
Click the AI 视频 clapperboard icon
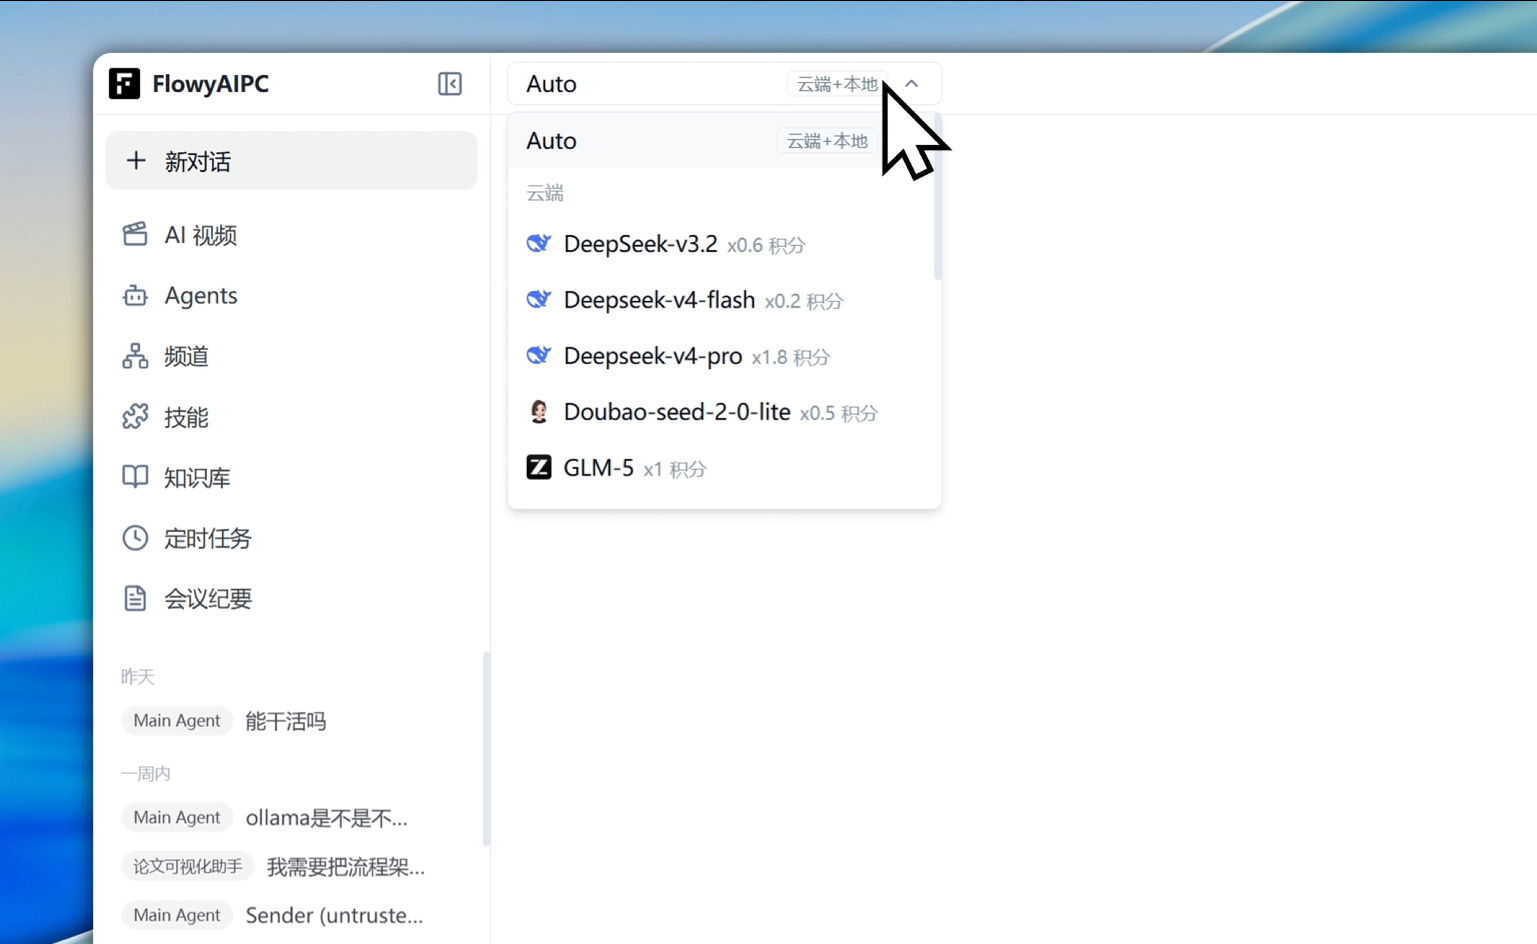coord(135,235)
